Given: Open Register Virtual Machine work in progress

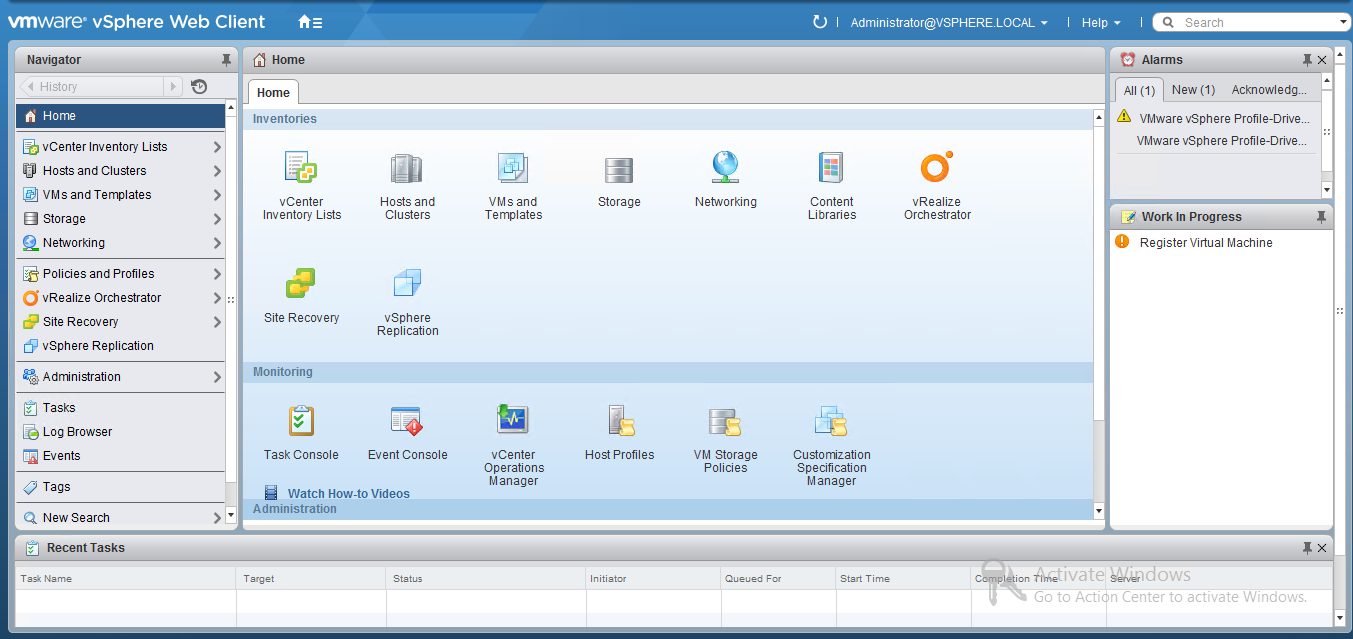Looking at the screenshot, I should coord(1206,243).
